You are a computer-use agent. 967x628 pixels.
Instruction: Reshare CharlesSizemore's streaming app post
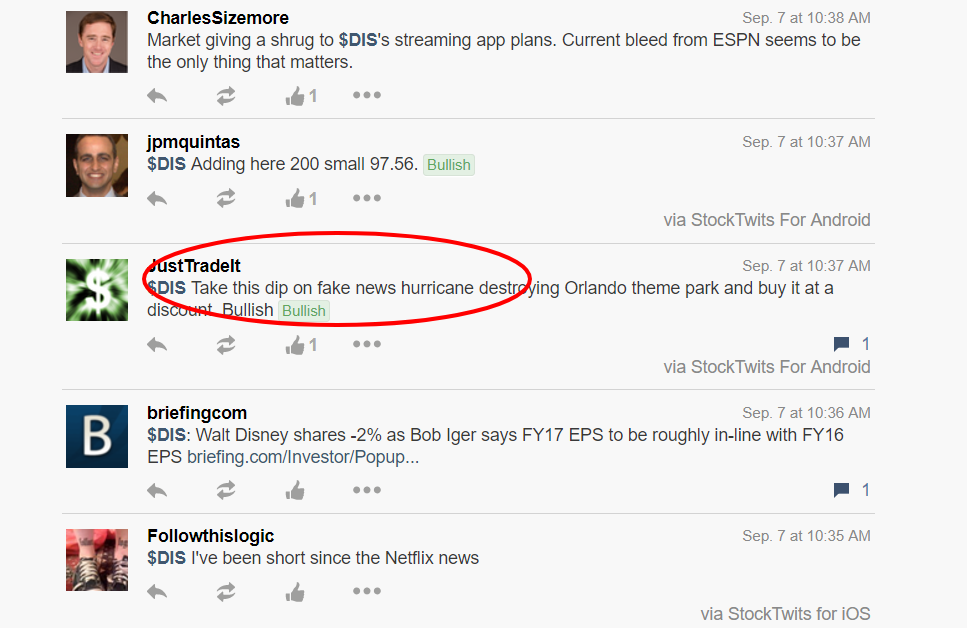(226, 96)
